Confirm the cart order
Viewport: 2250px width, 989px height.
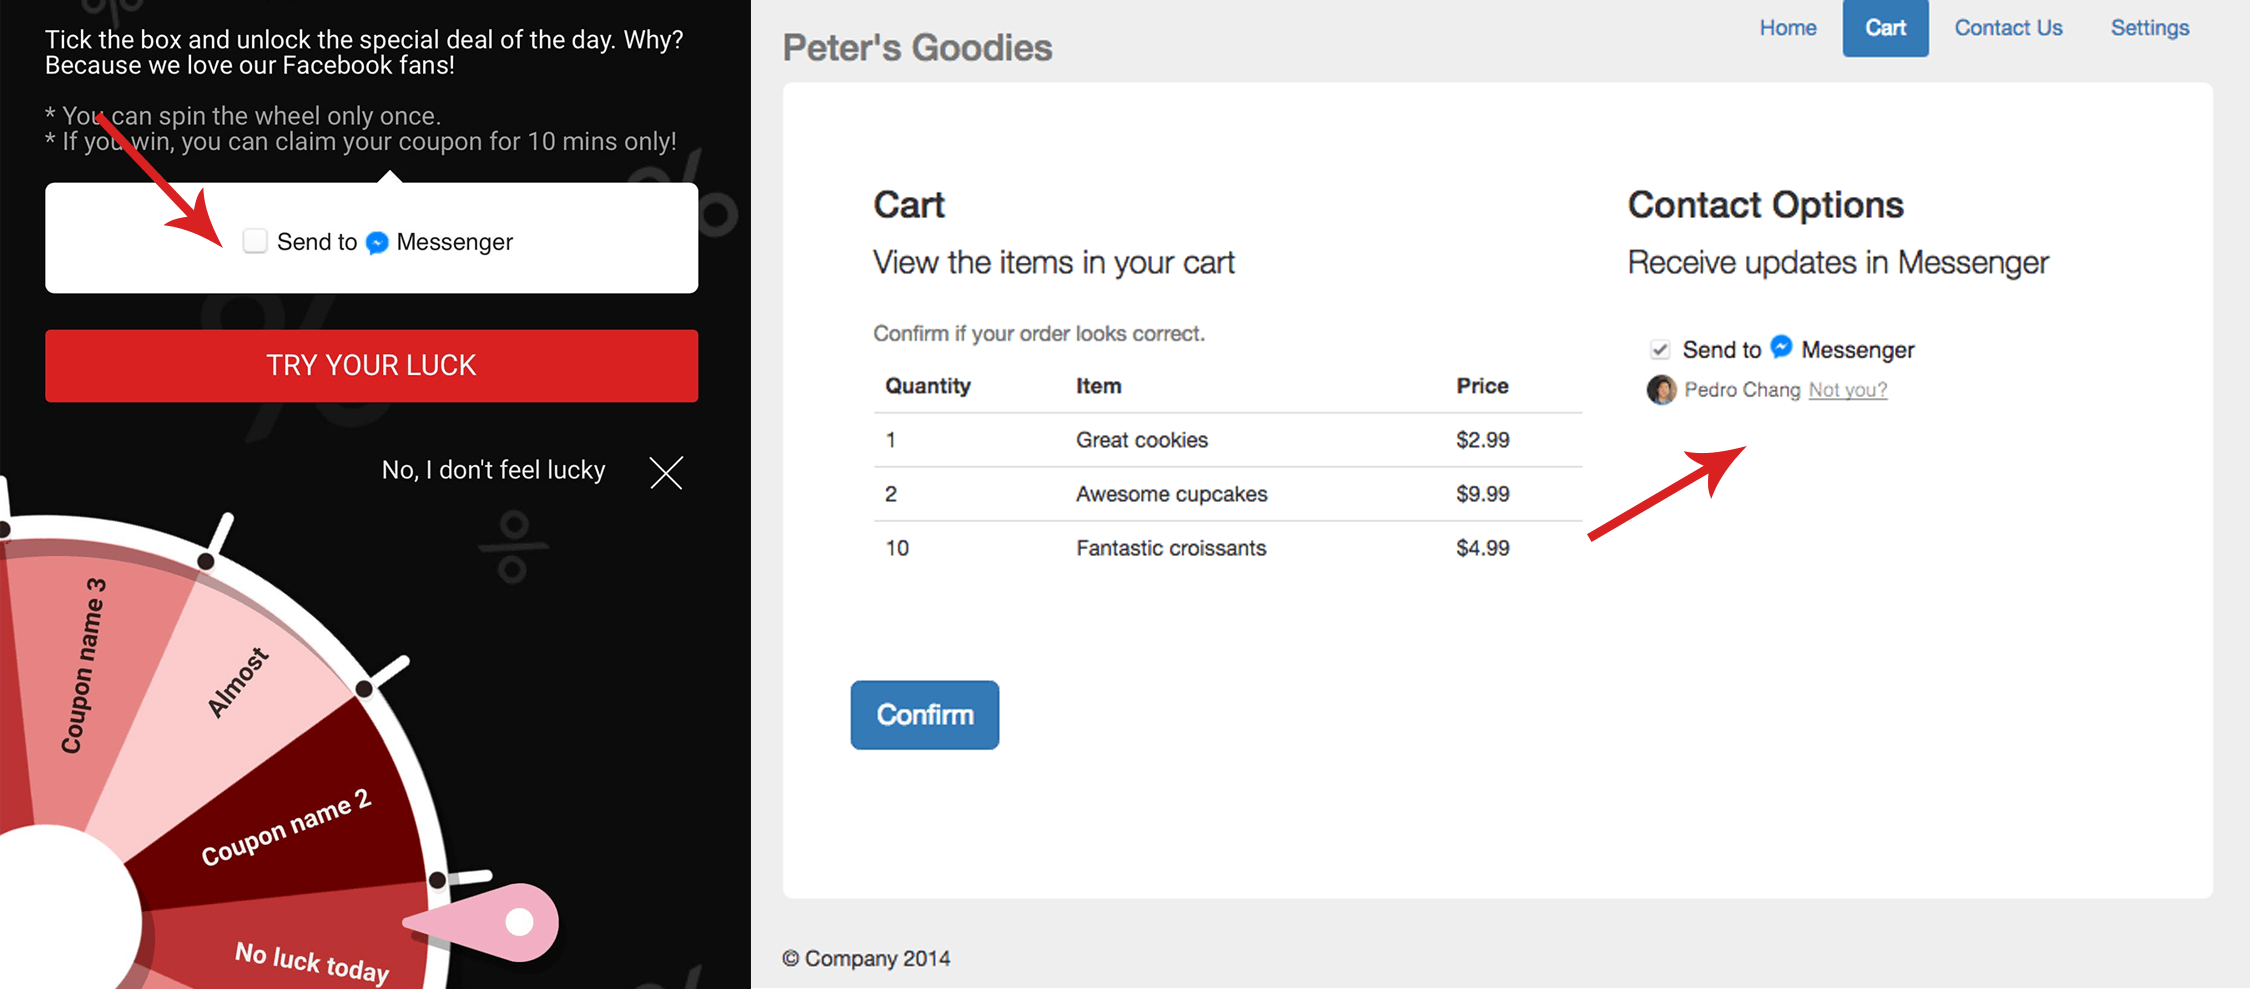(924, 715)
